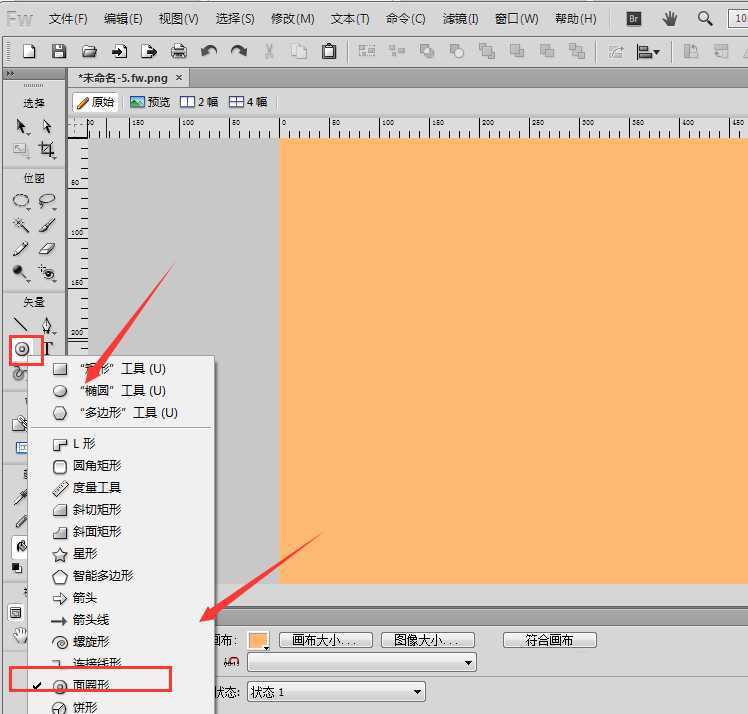
Task: Choose the Pen tool under 矢量
Action: [46, 325]
